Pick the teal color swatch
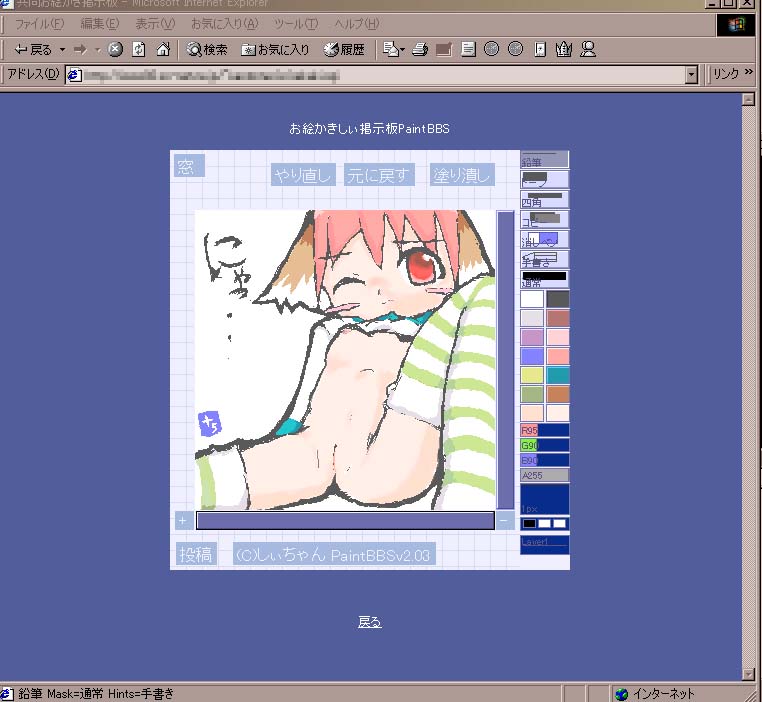Viewport: 762px width, 702px height. click(x=557, y=375)
